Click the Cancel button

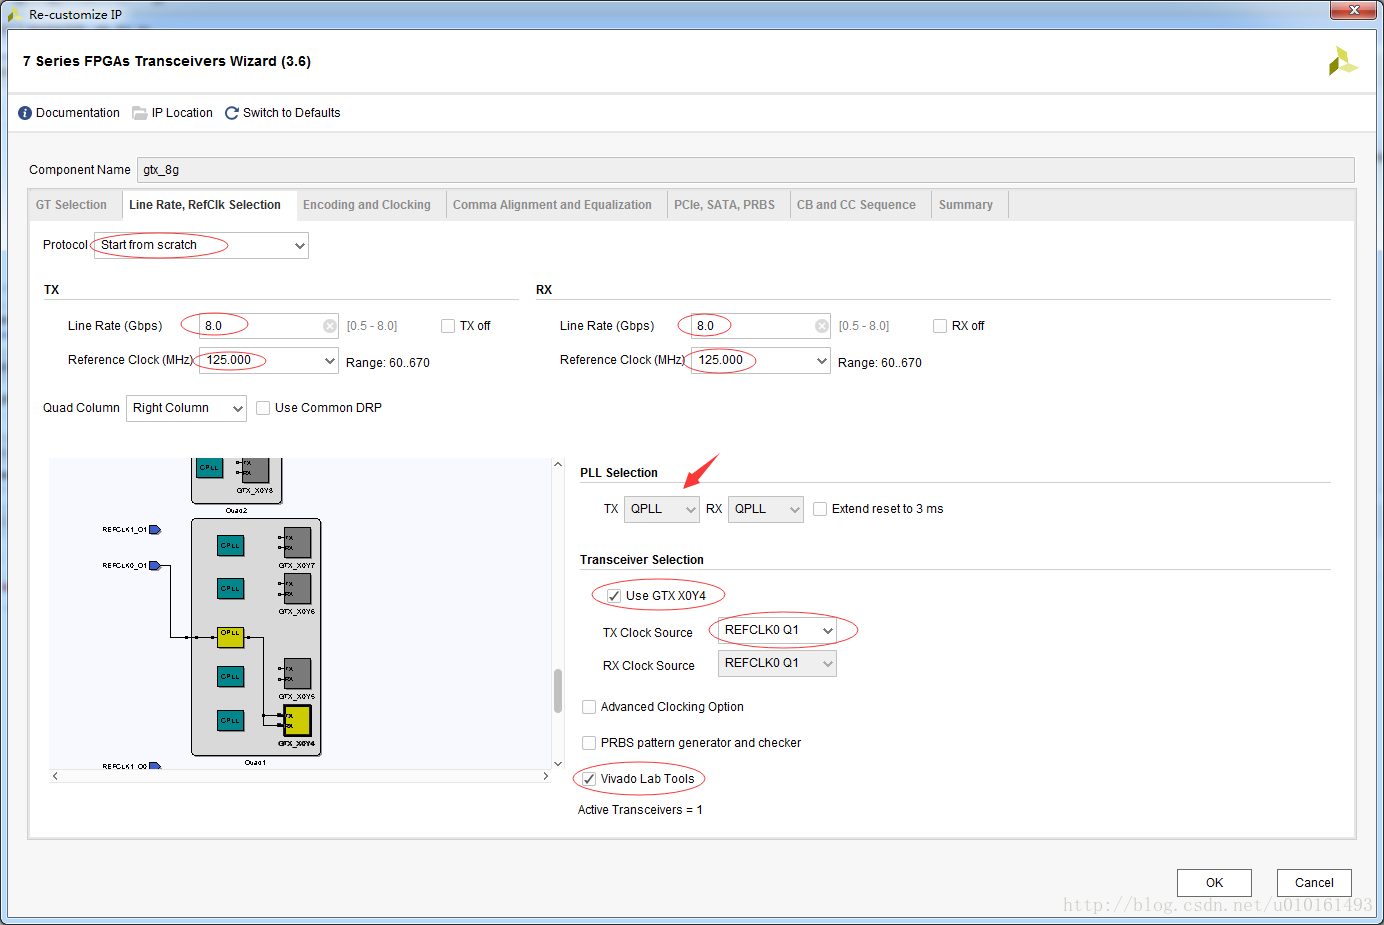click(x=1314, y=883)
